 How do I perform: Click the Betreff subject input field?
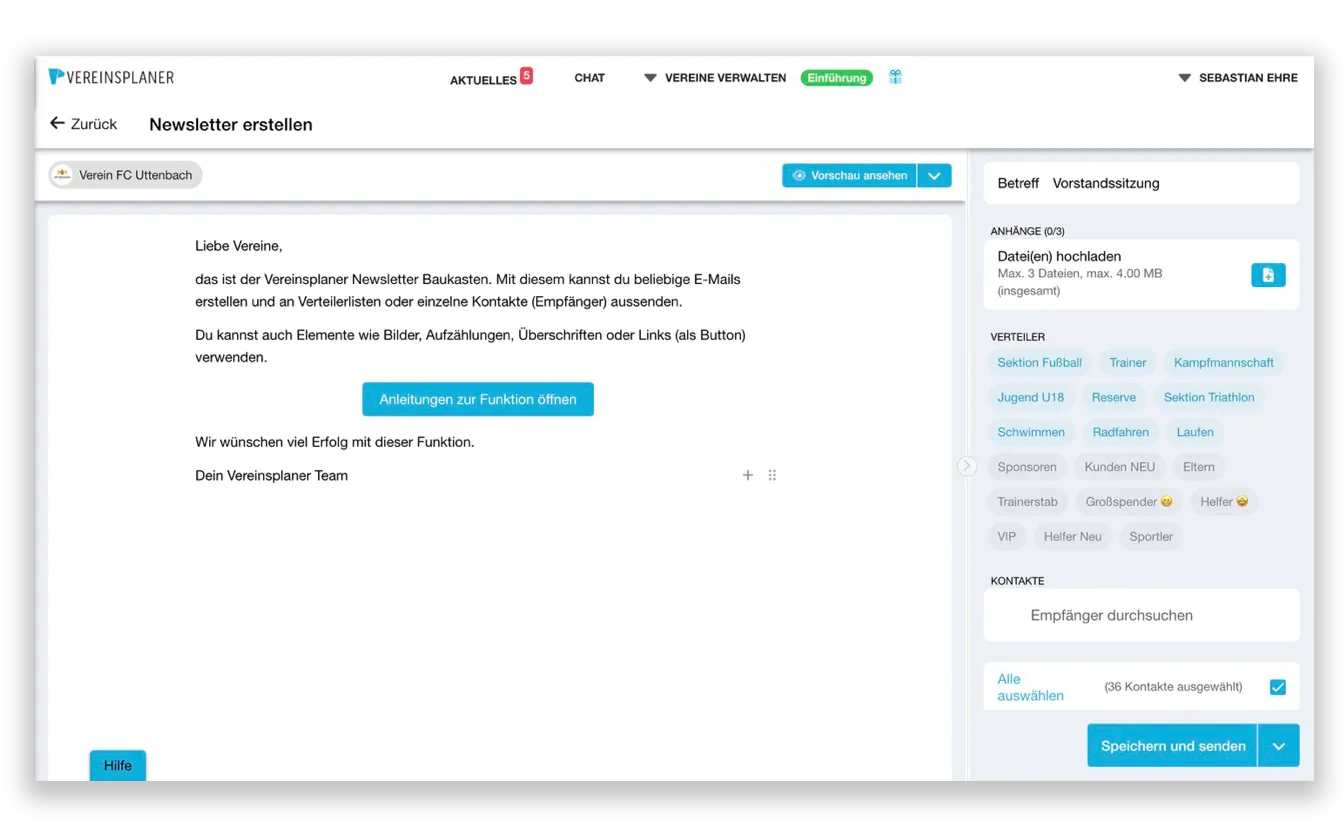click(1141, 183)
